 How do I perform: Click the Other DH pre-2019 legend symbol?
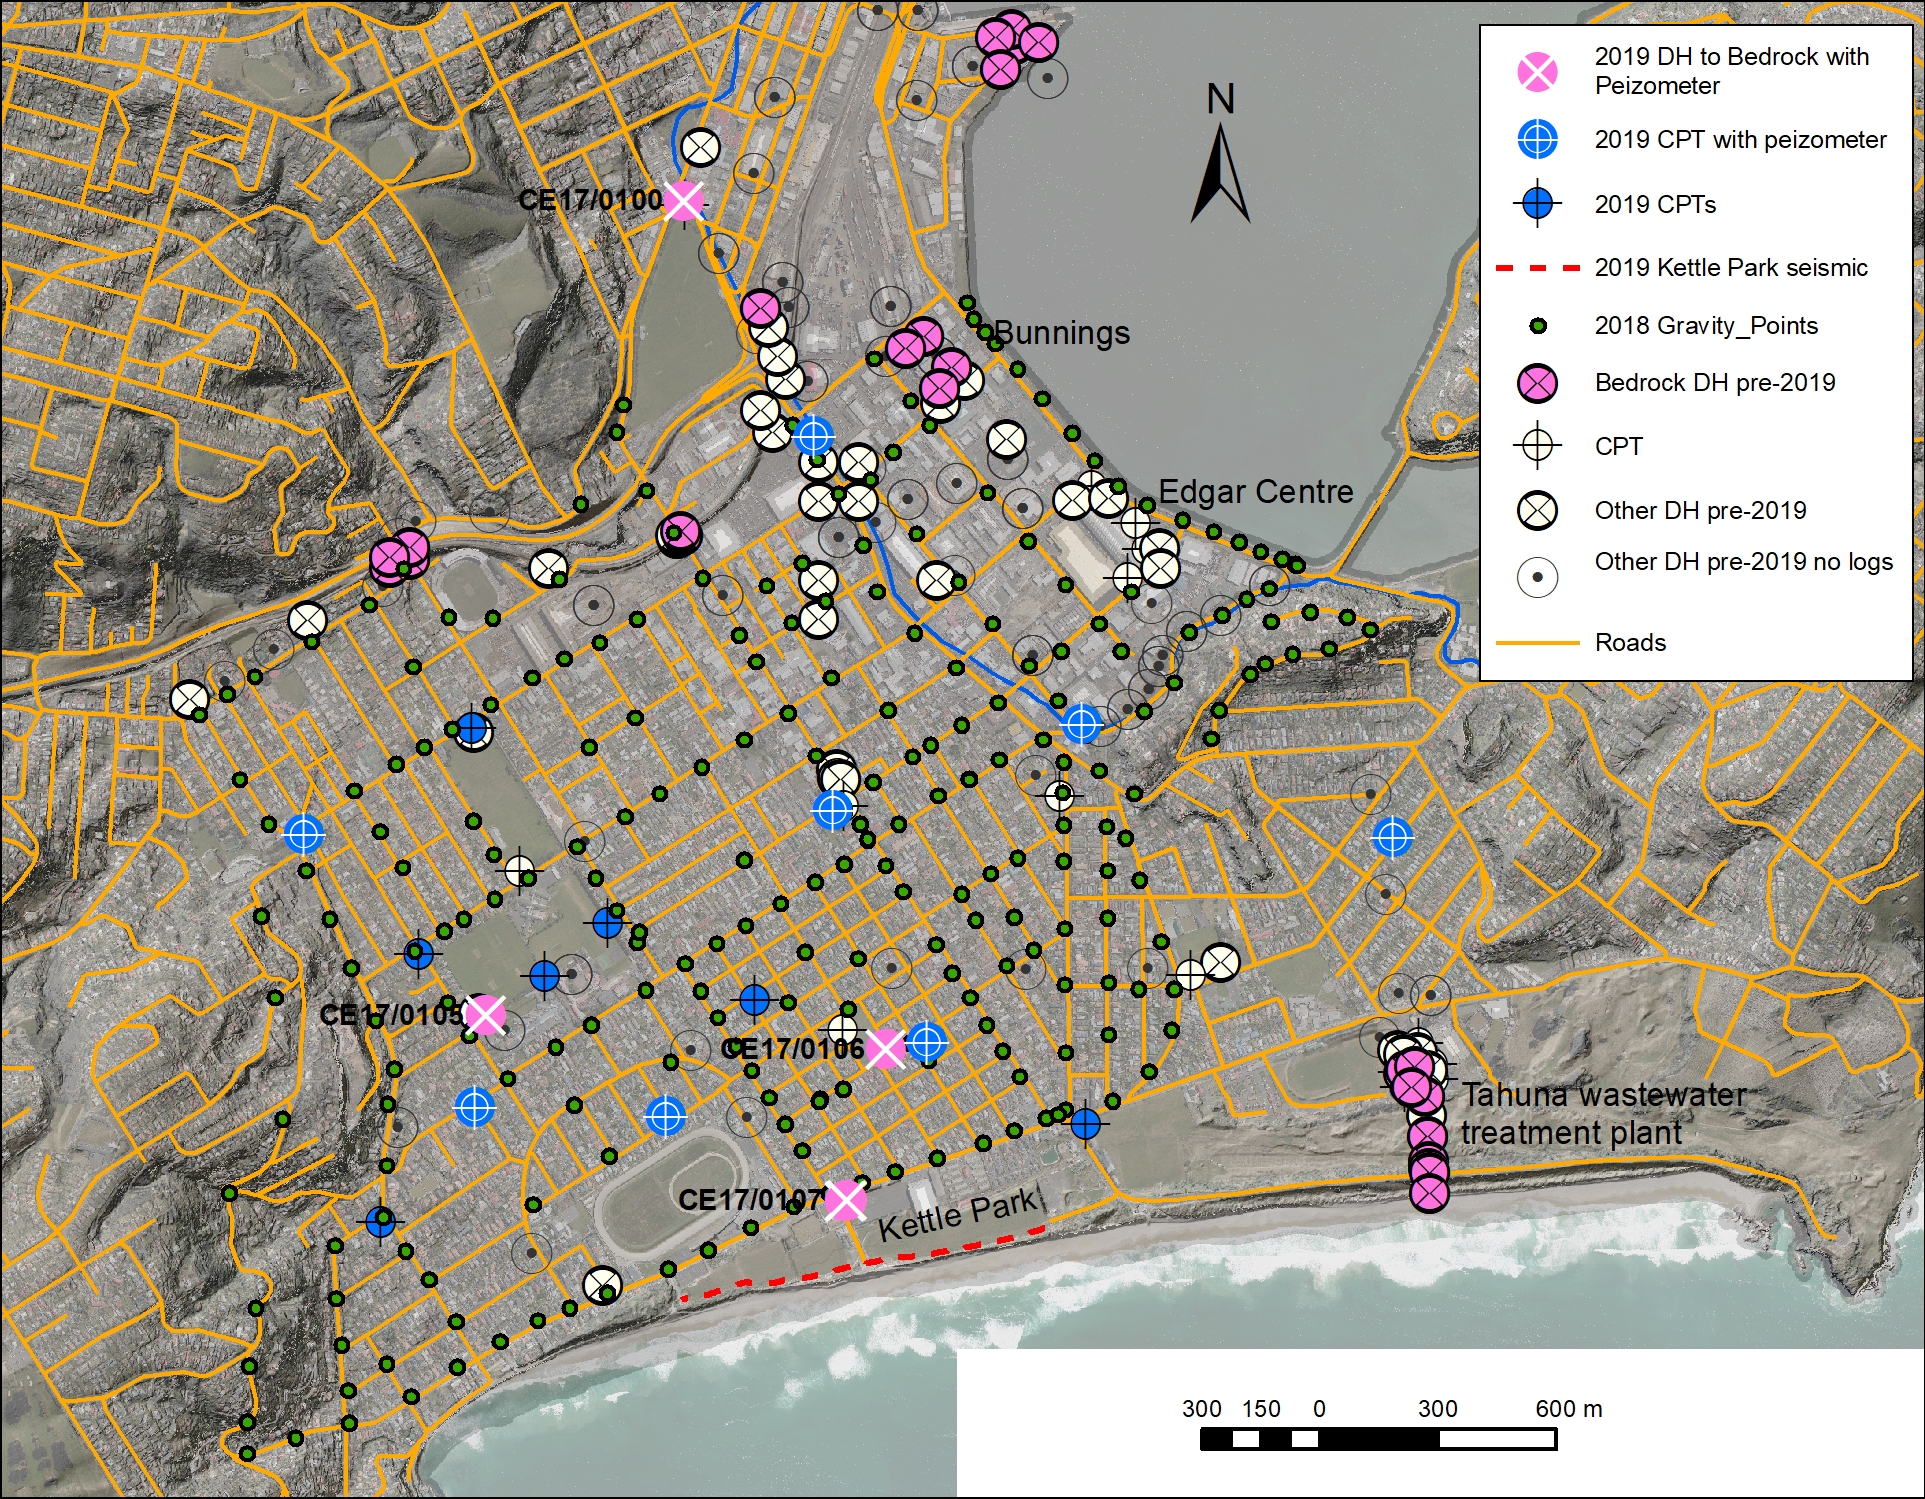click(1537, 510)
